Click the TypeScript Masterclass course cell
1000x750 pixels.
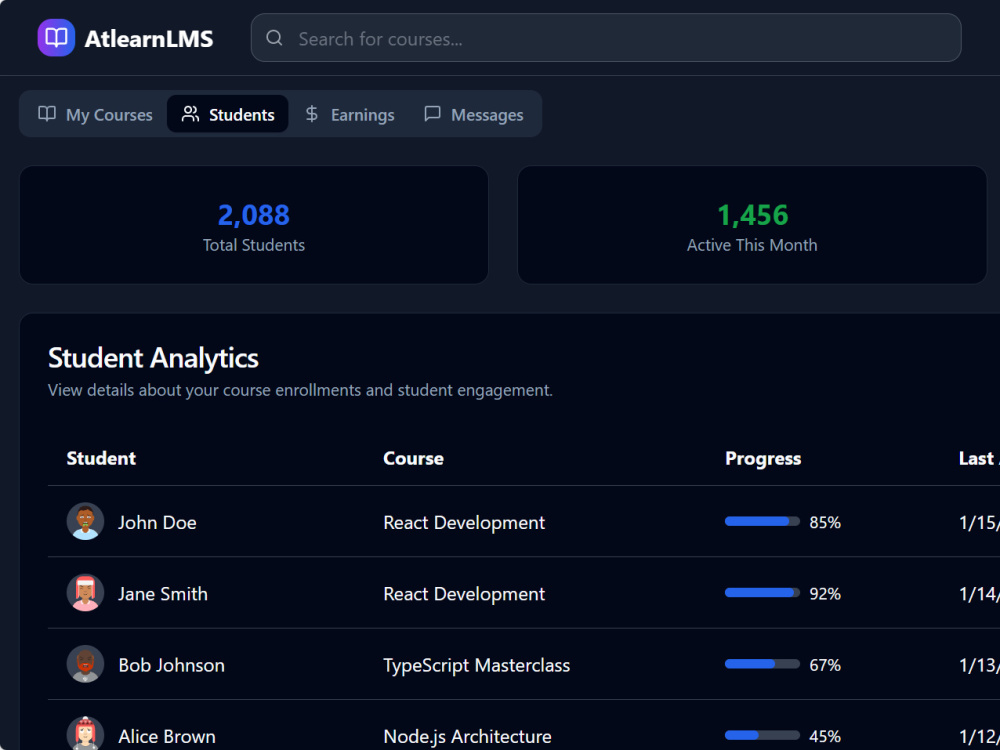[x=476, y=665]
